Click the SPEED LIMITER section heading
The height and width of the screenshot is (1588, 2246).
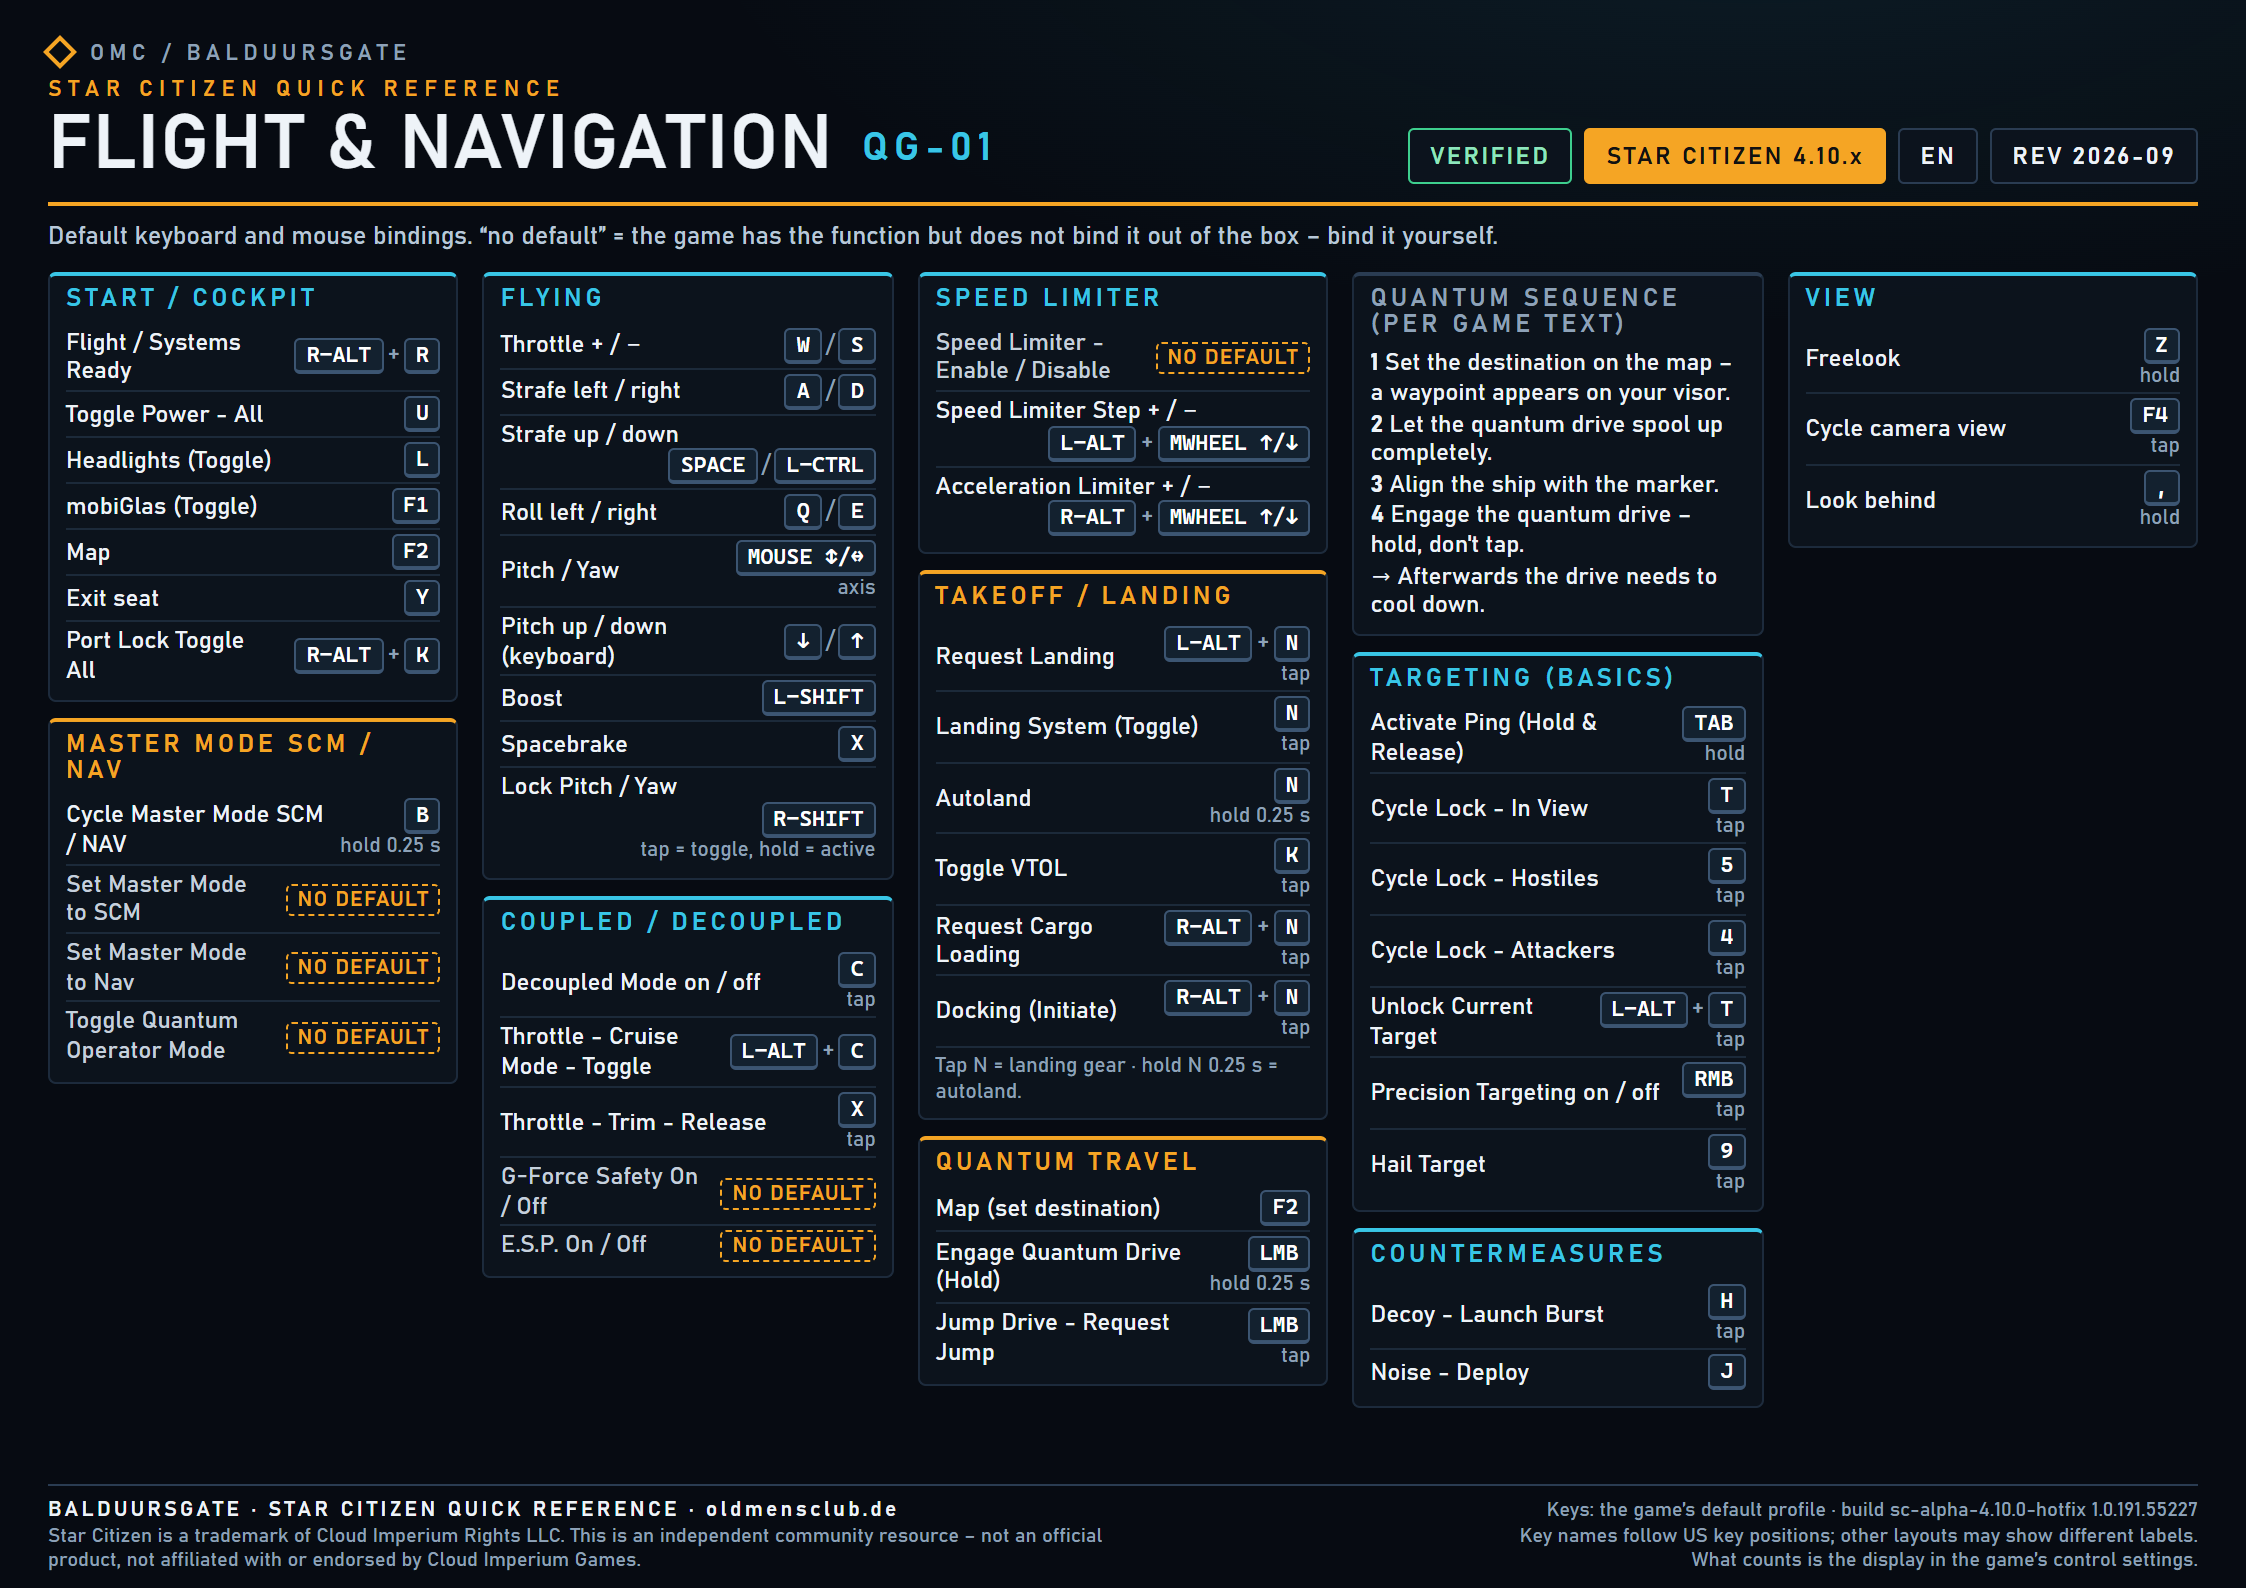coord(1048,298)
